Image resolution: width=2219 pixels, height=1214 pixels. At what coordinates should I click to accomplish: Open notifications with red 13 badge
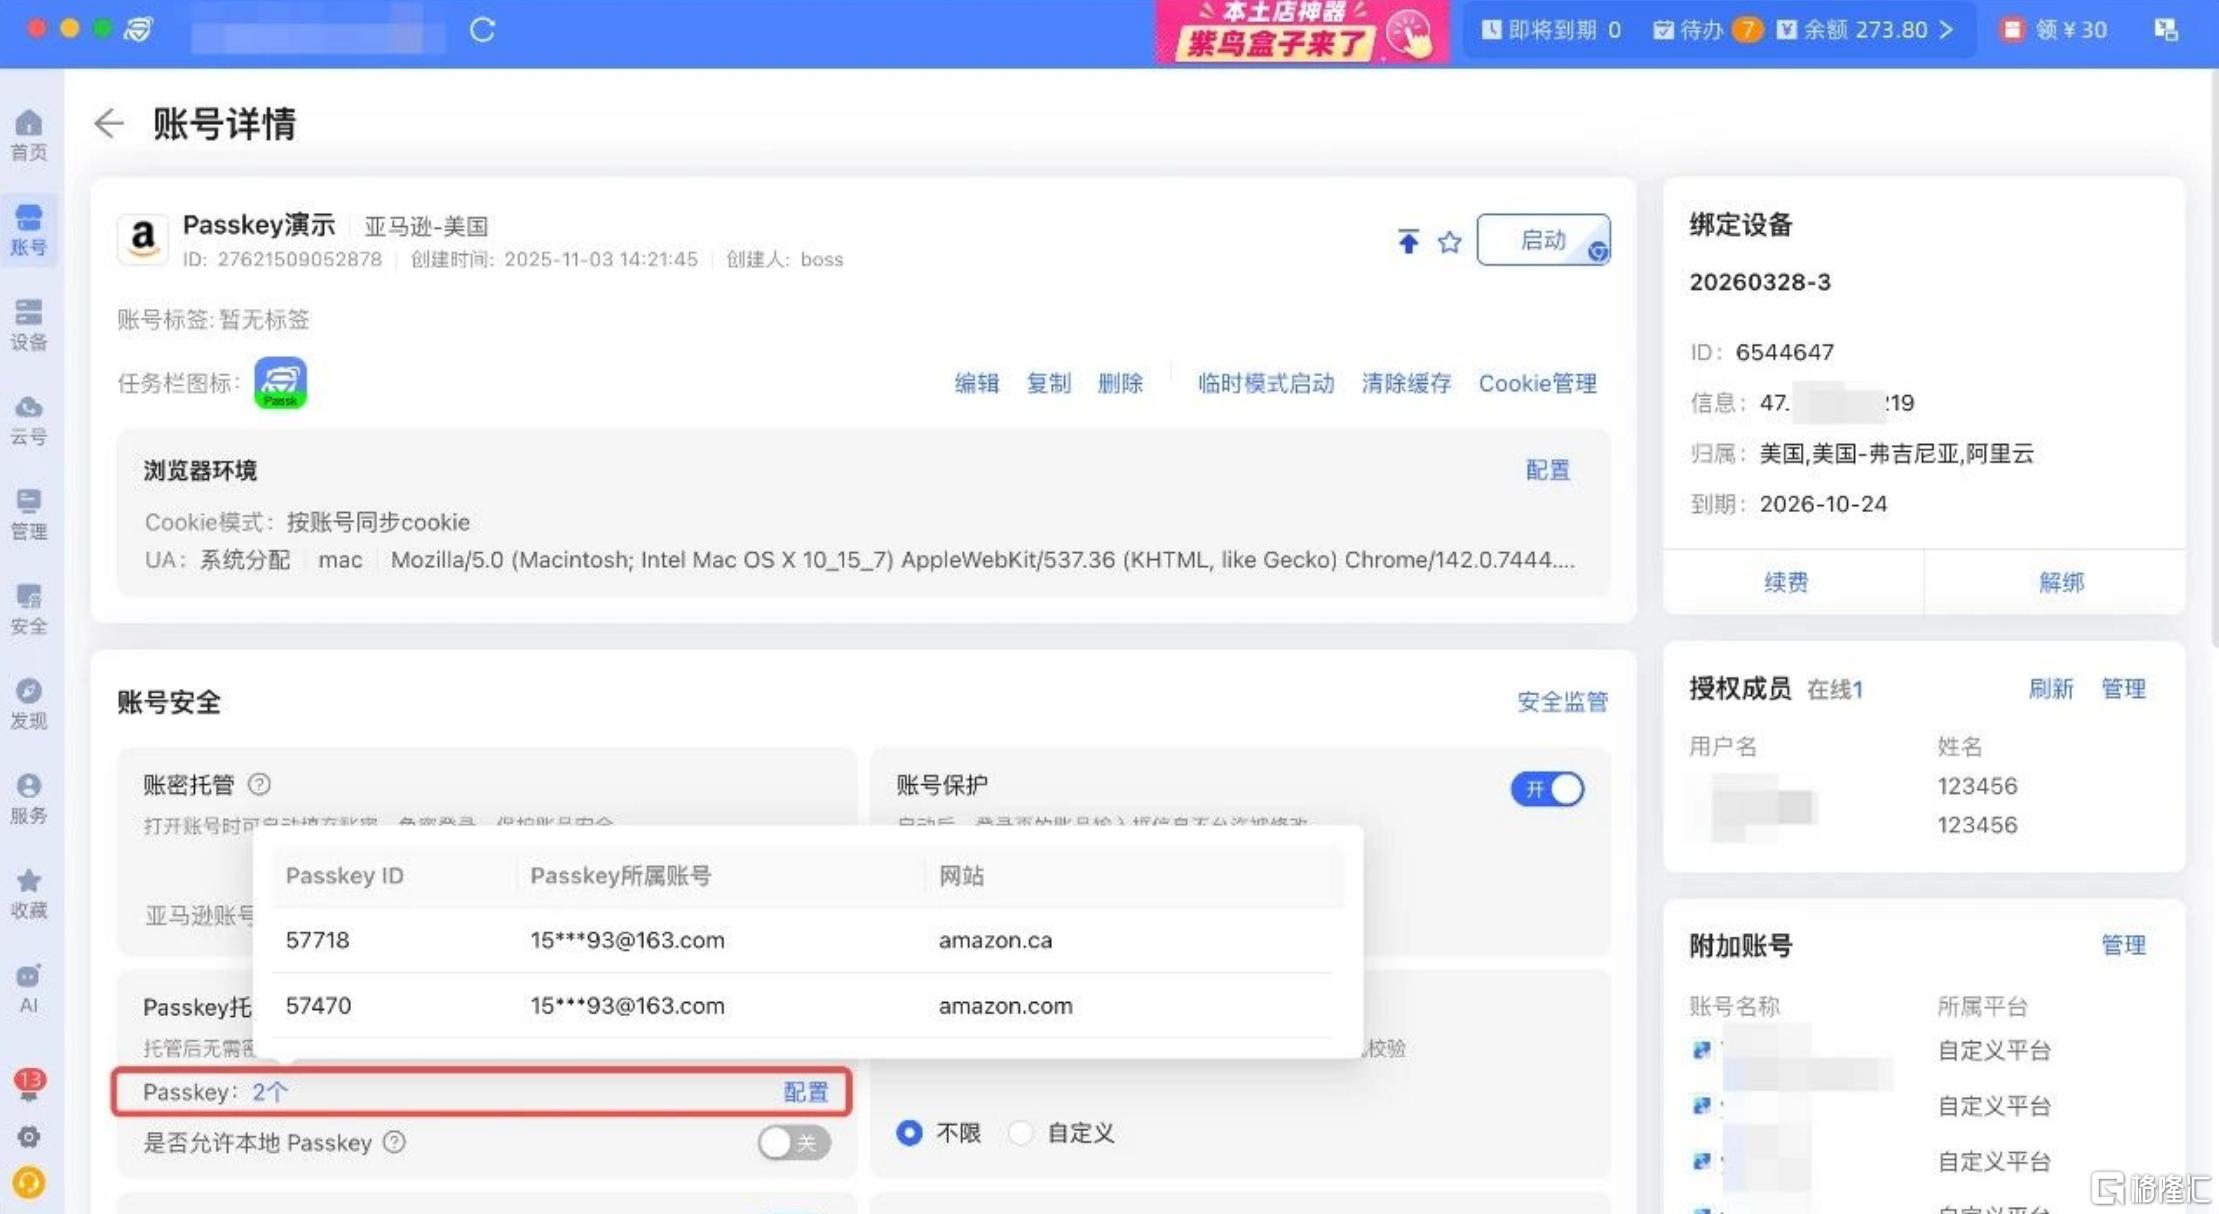[29, 1084]
